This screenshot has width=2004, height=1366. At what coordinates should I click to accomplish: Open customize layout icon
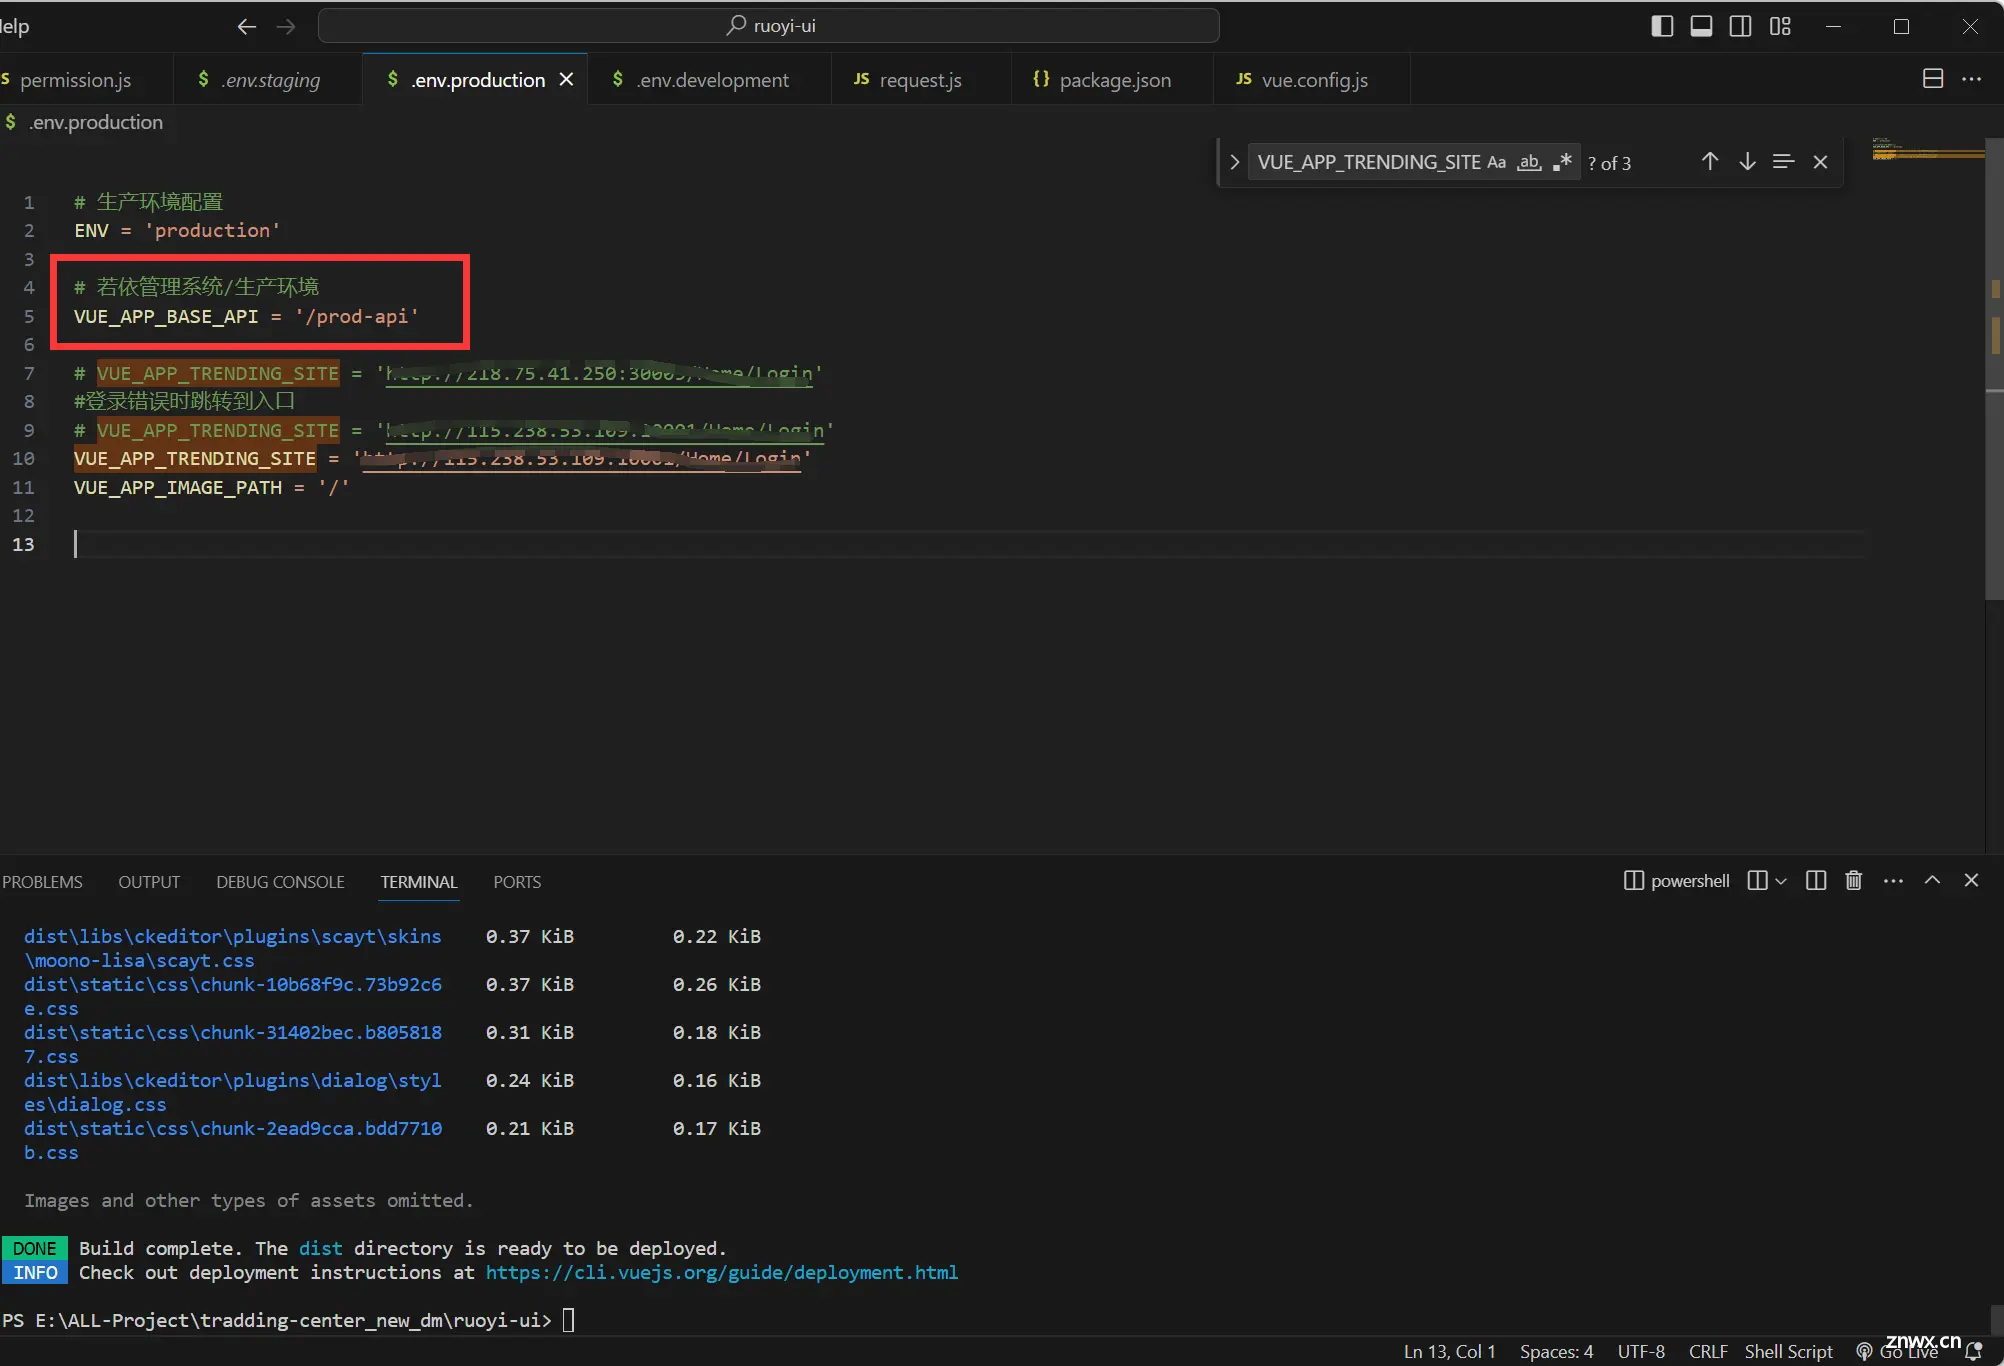click(x=1780, y=26)
